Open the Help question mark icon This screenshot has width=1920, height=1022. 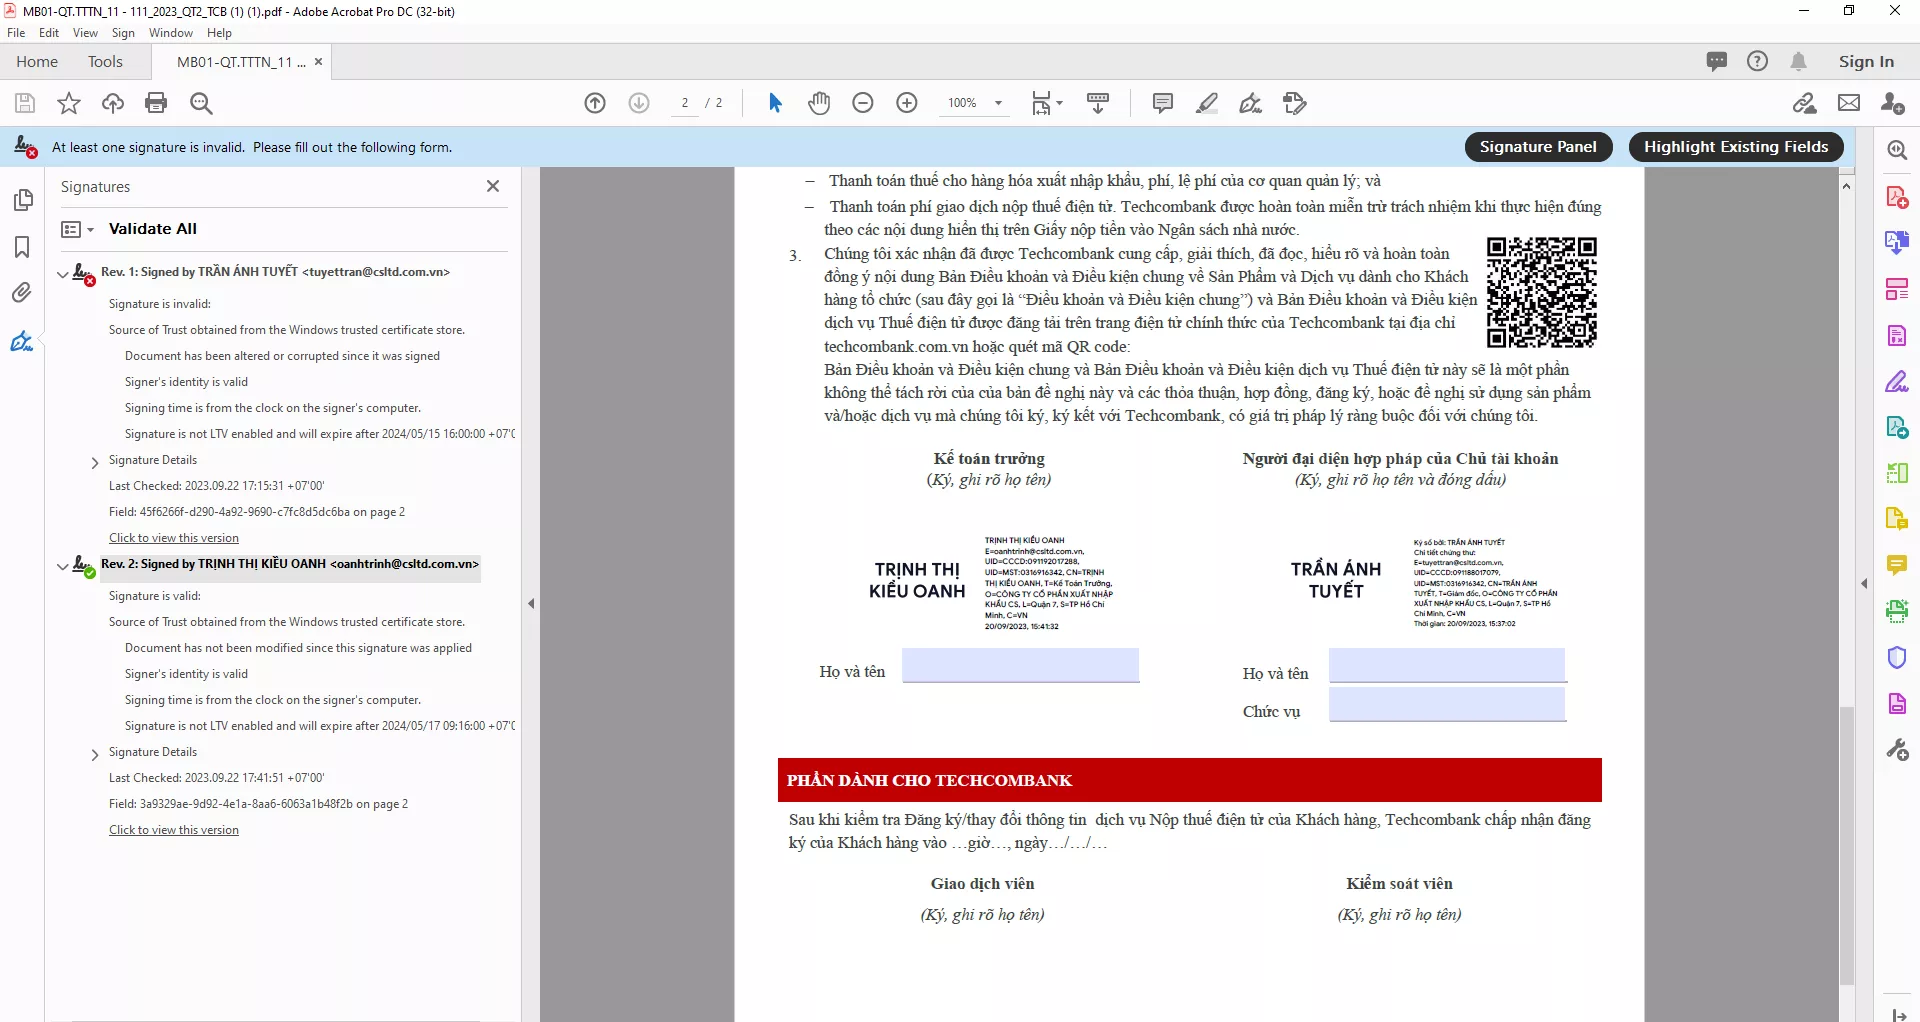1757,61
